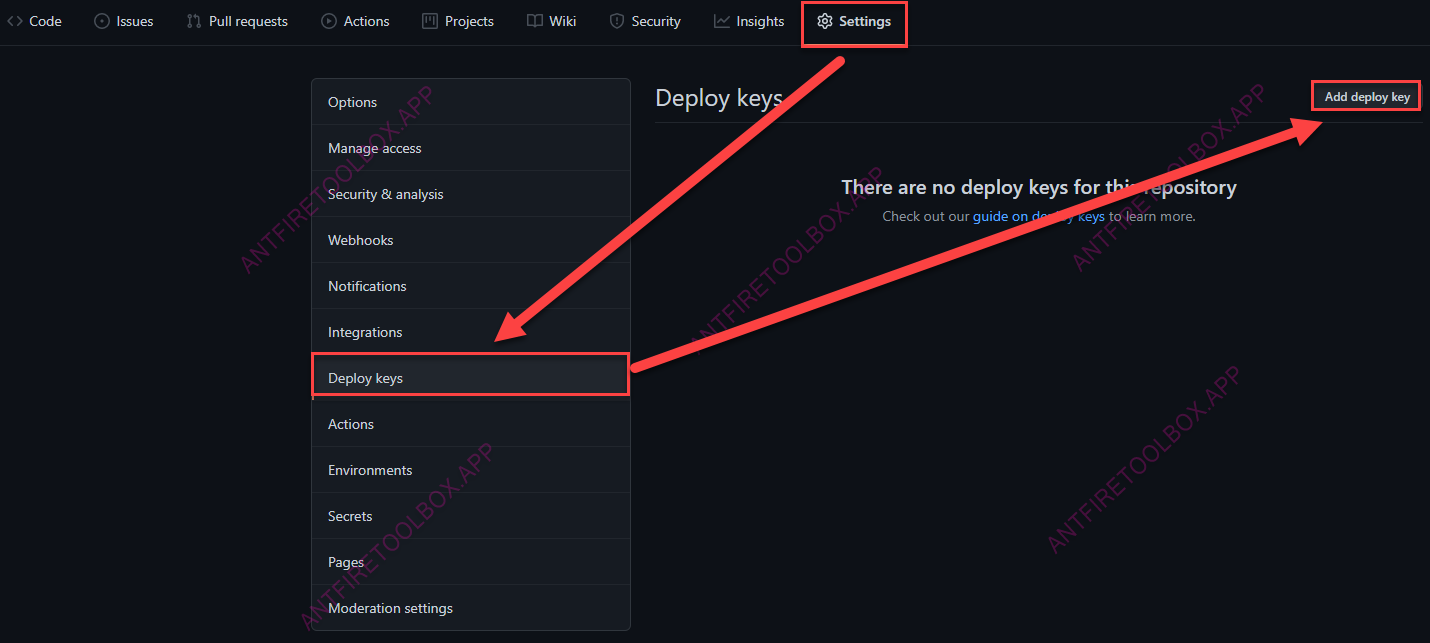Image resolution: width=1430 pixels, height=643 pixels.
Task: Open the Wiki tab
Action: point(552,21)
